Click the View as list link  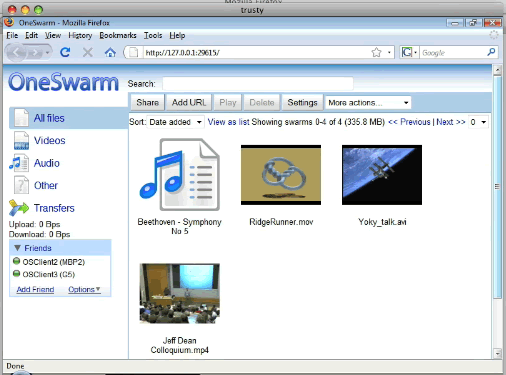tap(229, 122)
